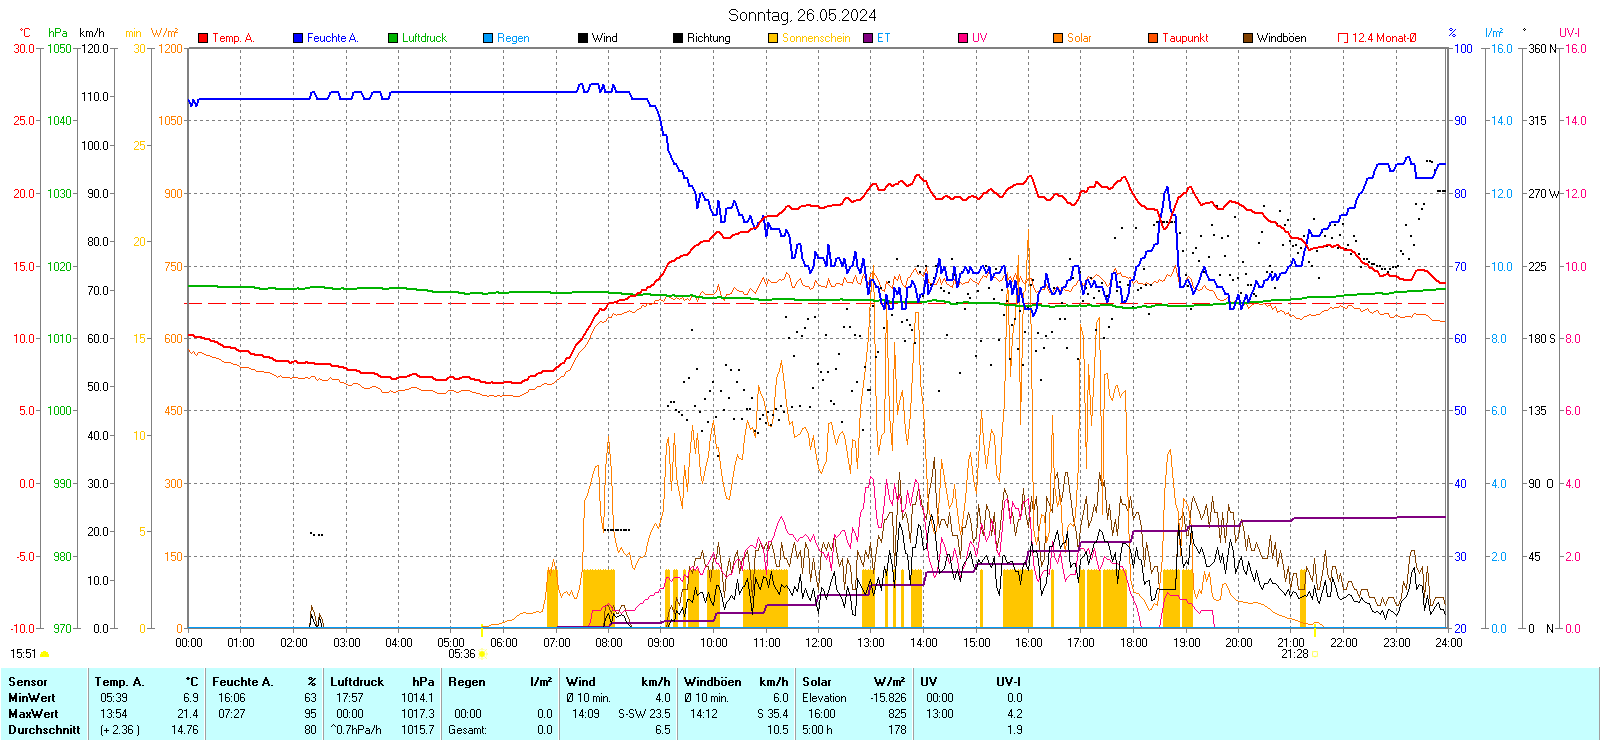Click the Richtung legend label
Screen dimensions: 1600x740
point(708,38)
